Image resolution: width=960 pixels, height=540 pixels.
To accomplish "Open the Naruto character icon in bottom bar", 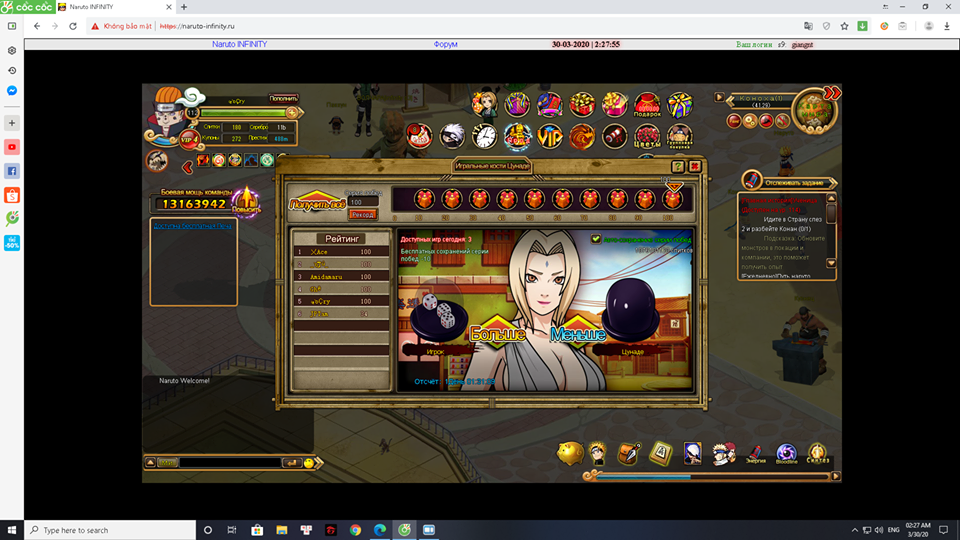I will pos(598,454).
